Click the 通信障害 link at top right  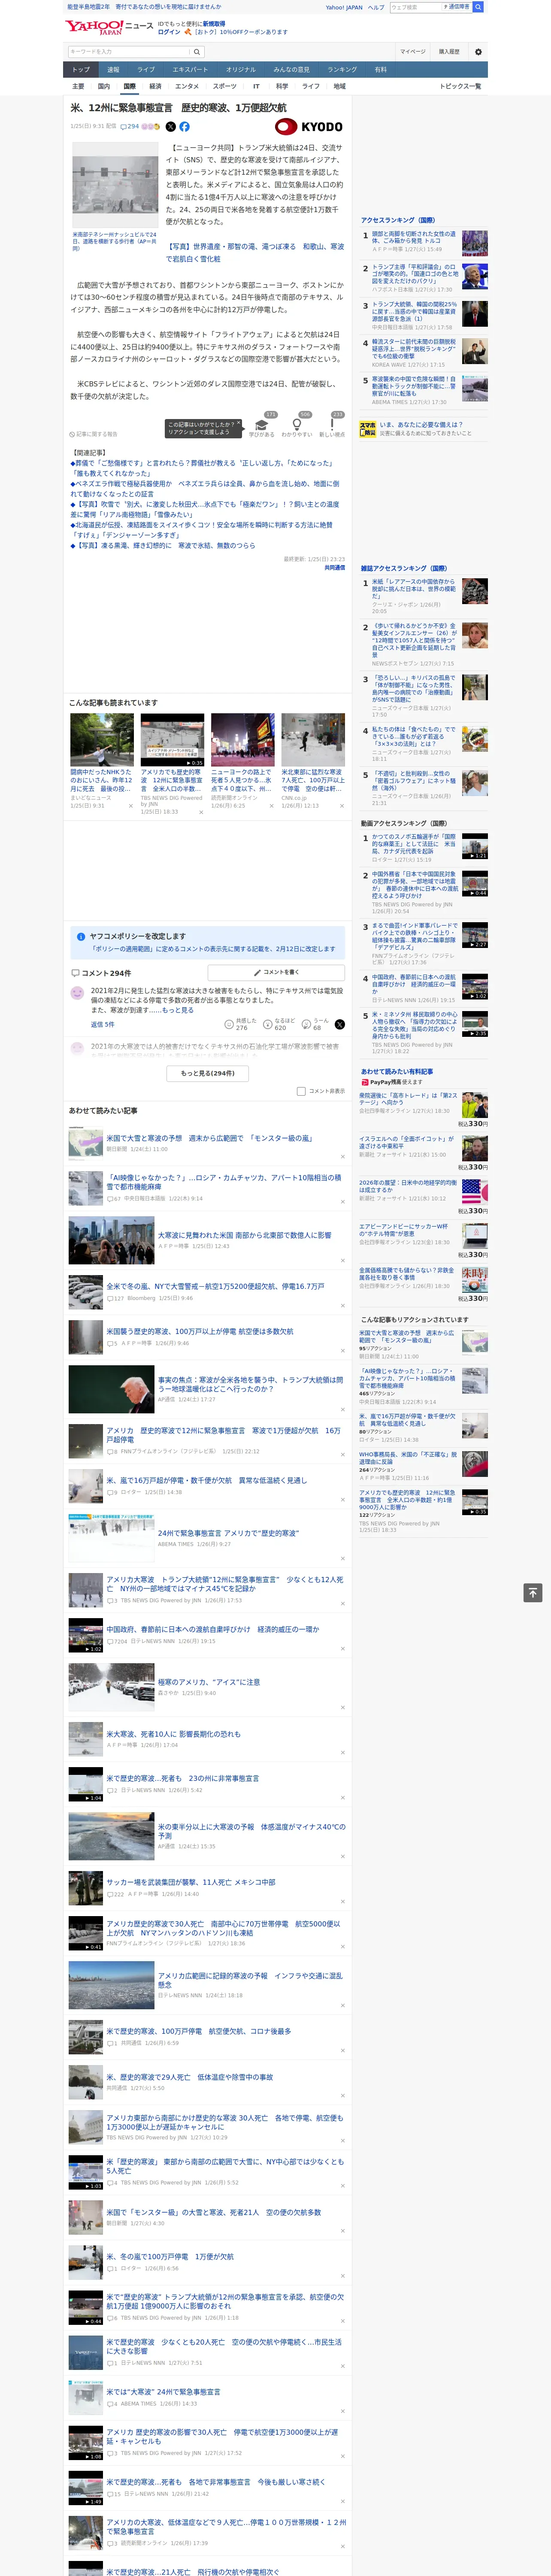click(x=457, y=7)
